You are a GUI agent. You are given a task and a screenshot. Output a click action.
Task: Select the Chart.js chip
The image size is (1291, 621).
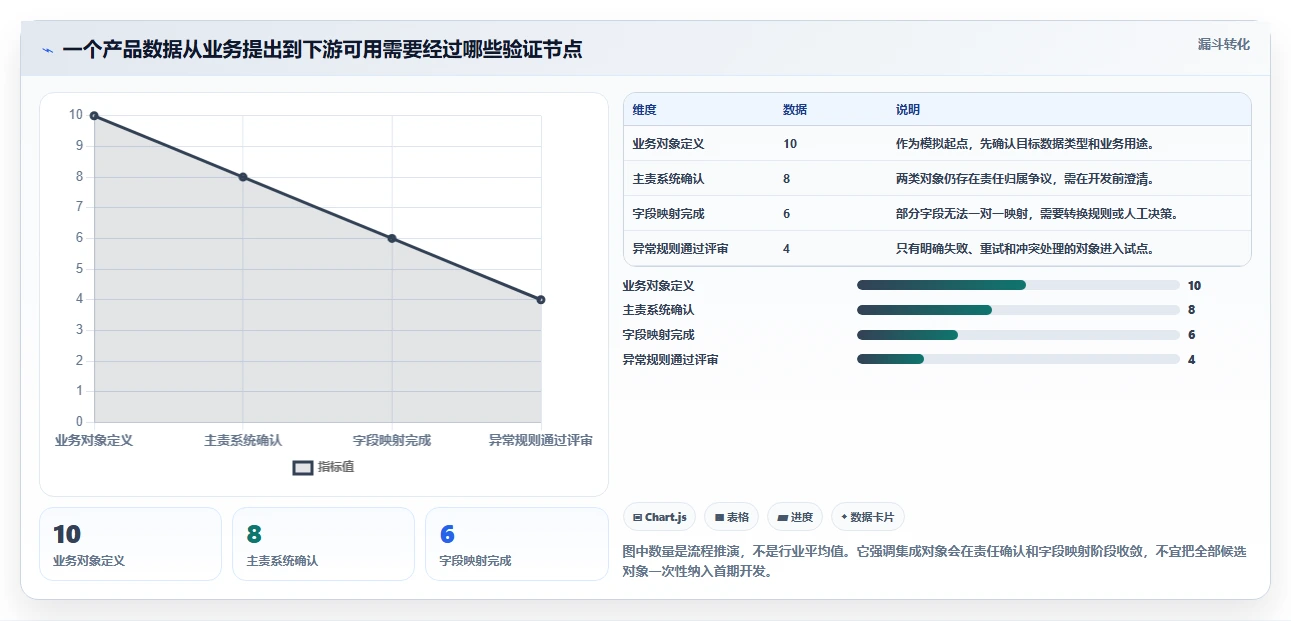660,517
